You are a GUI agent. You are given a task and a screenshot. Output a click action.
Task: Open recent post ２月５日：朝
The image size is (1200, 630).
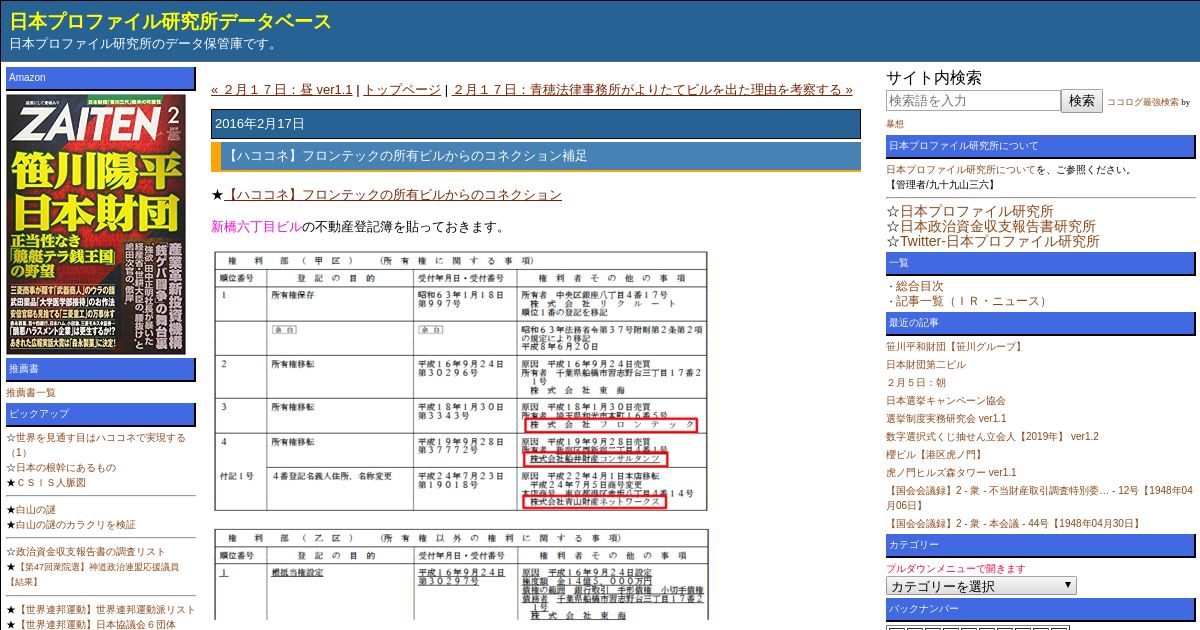coord(916,383)
